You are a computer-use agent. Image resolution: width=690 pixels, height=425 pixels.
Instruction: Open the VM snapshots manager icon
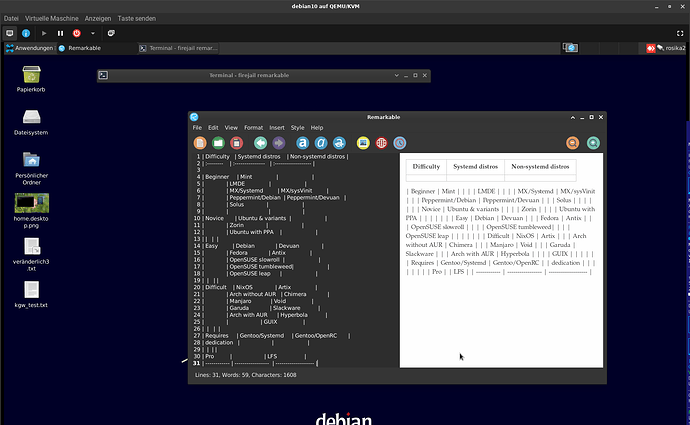pos(111,33)
